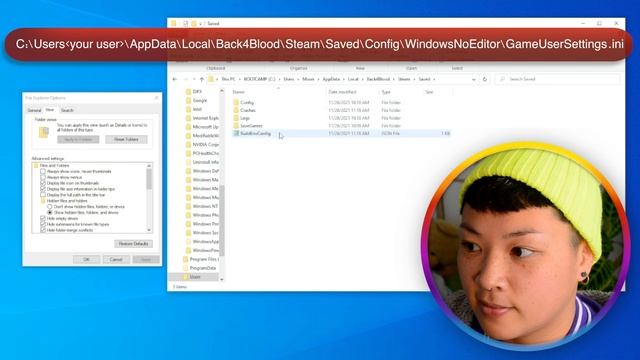Select NVIDIA Corporation folder in navigation pane
Image resolution: width=640 pixels, height=360 pixels.
pos(205,144)
